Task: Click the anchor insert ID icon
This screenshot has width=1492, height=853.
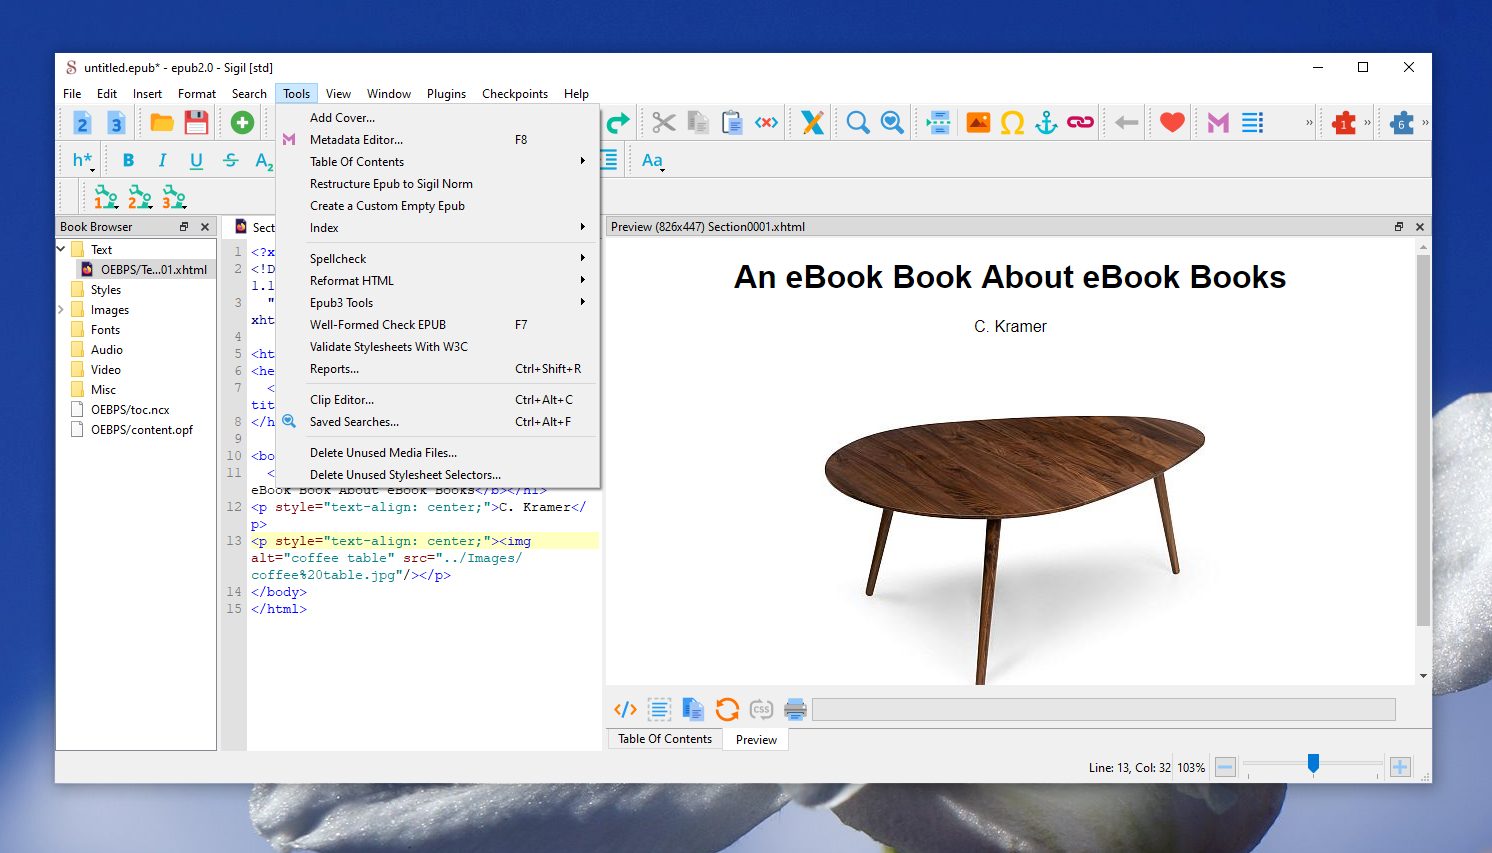Action: coord(1046,123)
